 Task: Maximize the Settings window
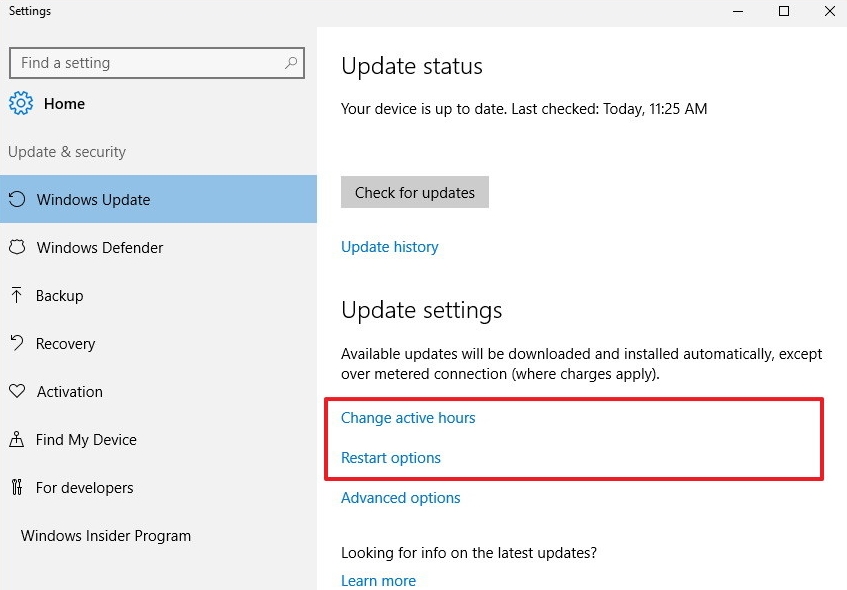pyautogui.click(x=784, y=11)
